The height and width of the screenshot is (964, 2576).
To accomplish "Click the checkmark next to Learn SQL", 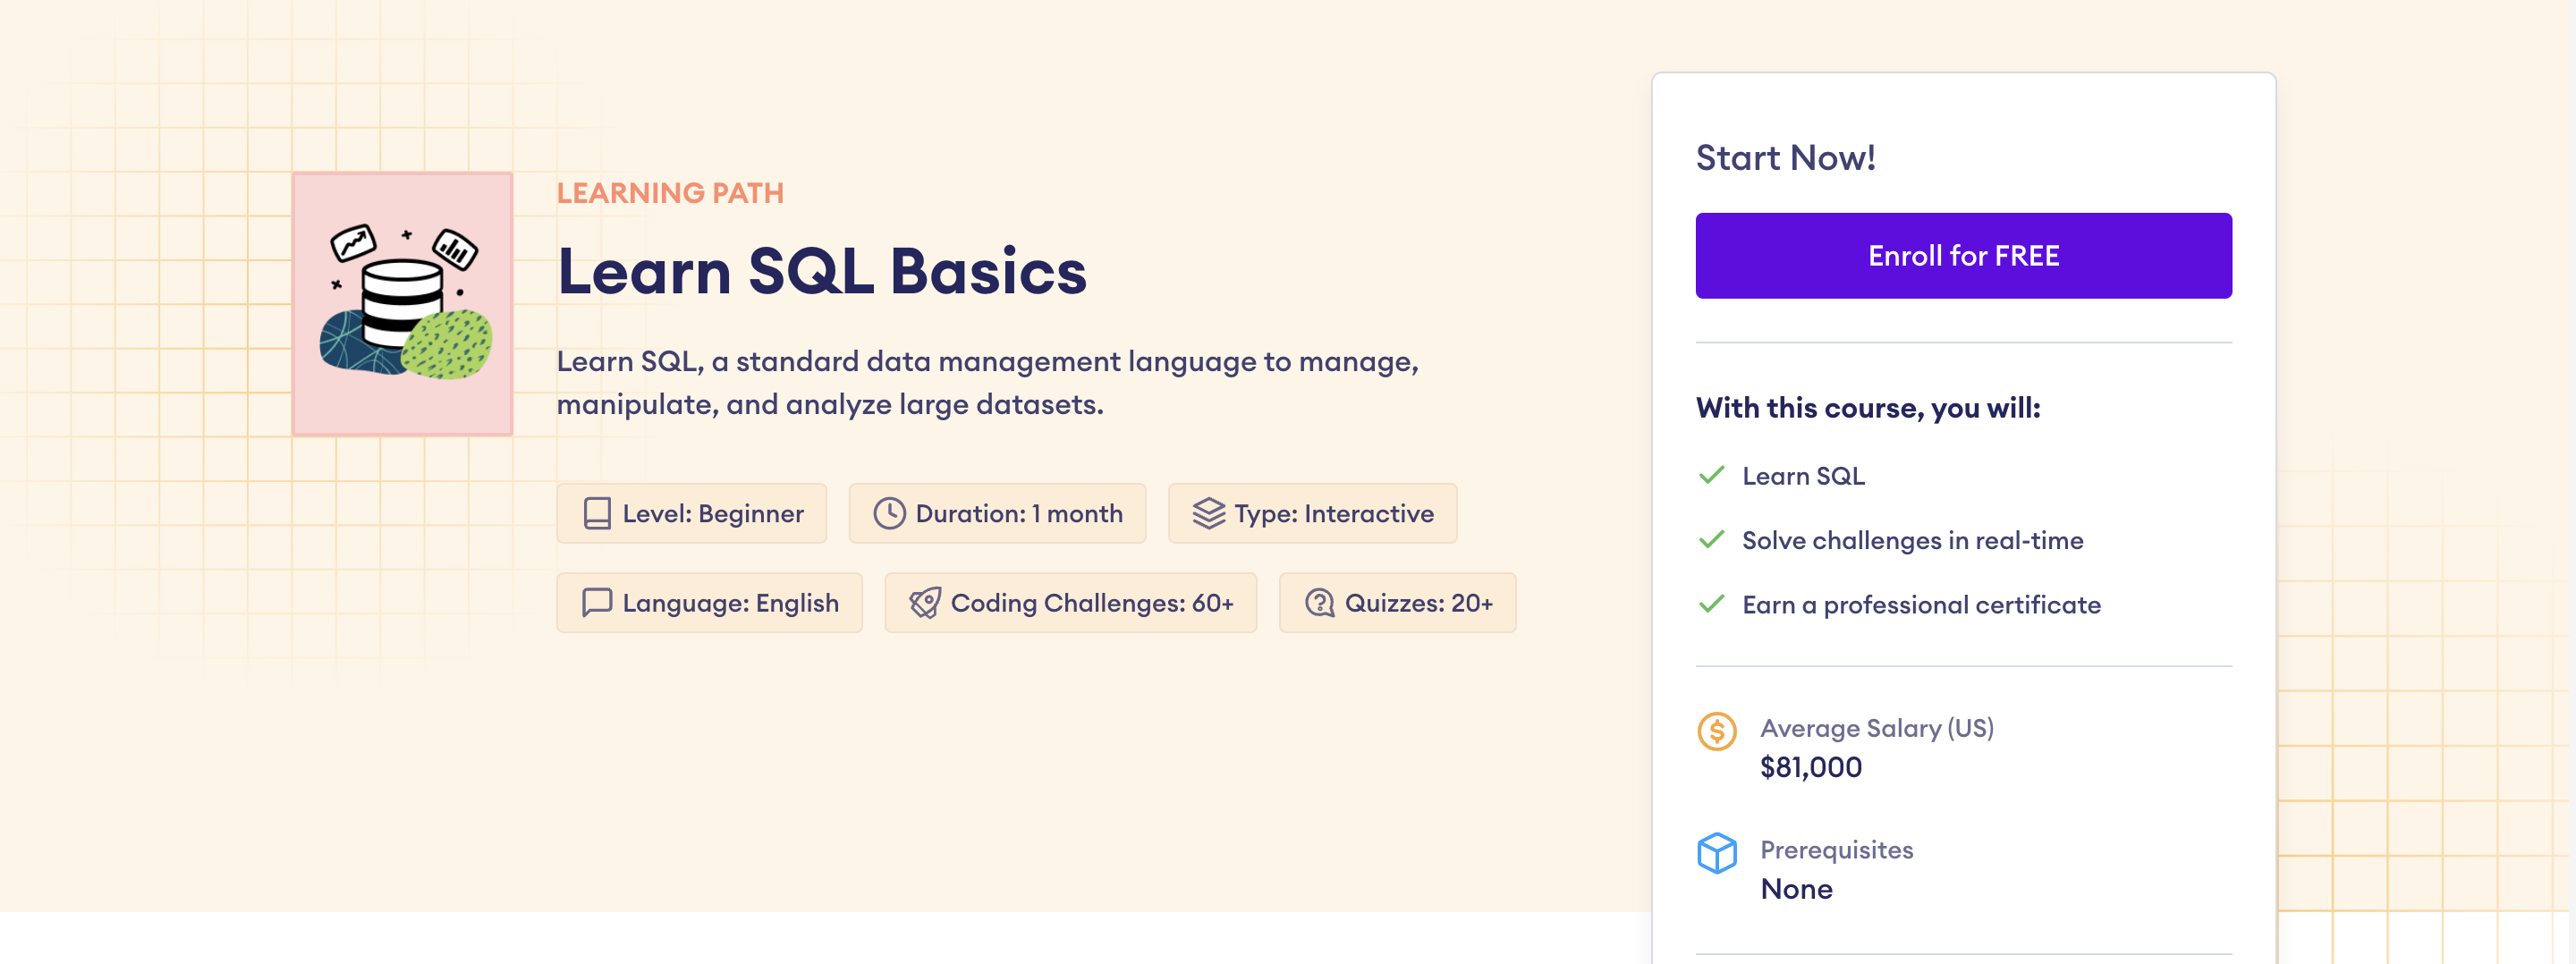I will click(x=1711, y=475).
